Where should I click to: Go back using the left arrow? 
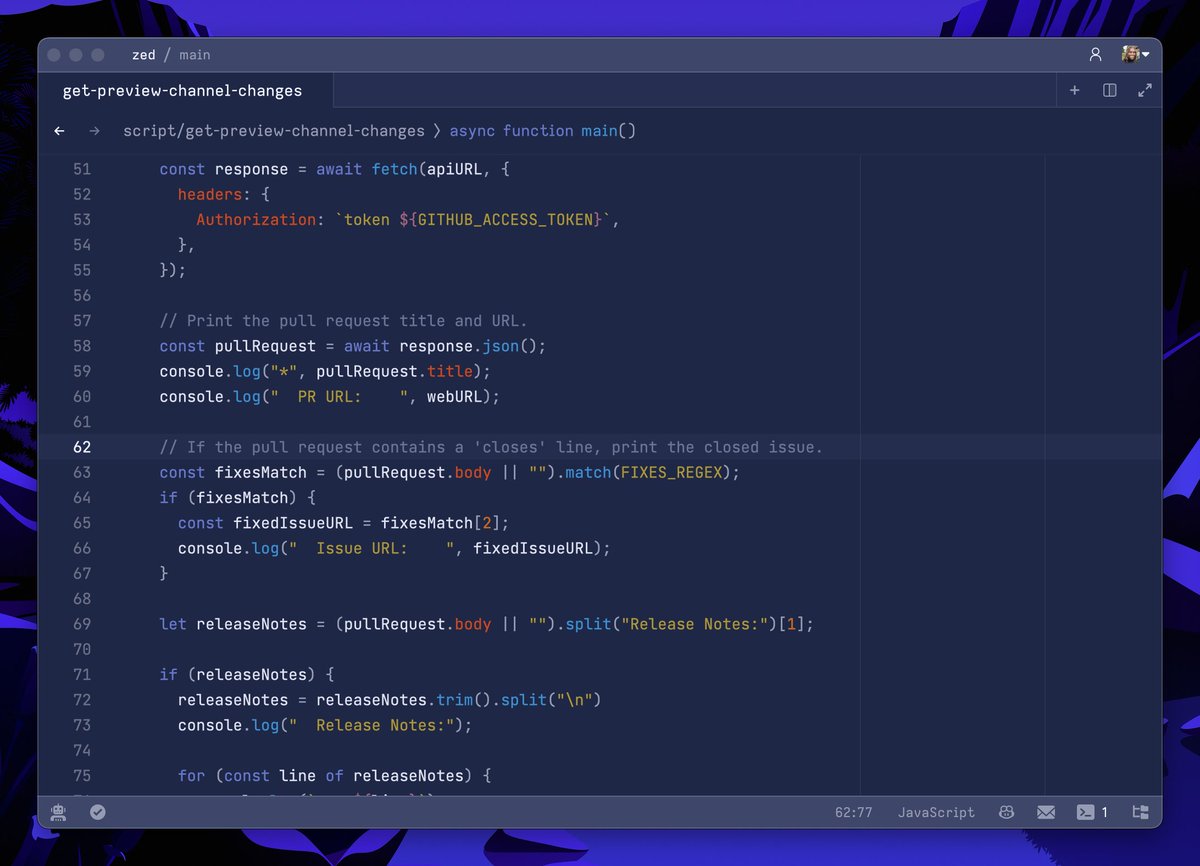(60, 131)
